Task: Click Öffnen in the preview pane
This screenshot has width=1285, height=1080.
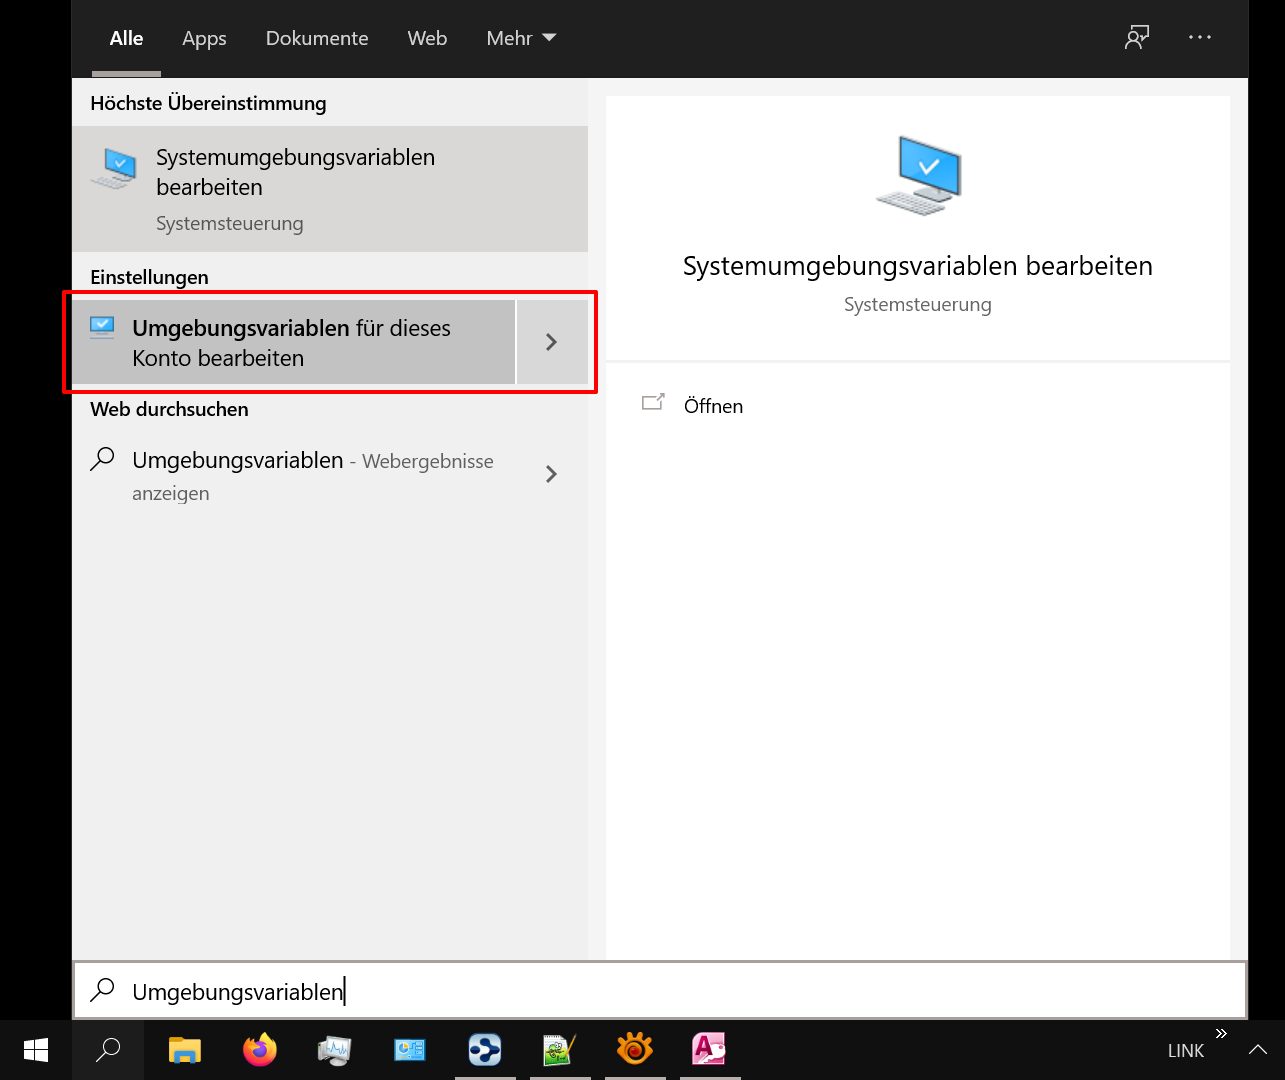Action: [713, 406]
